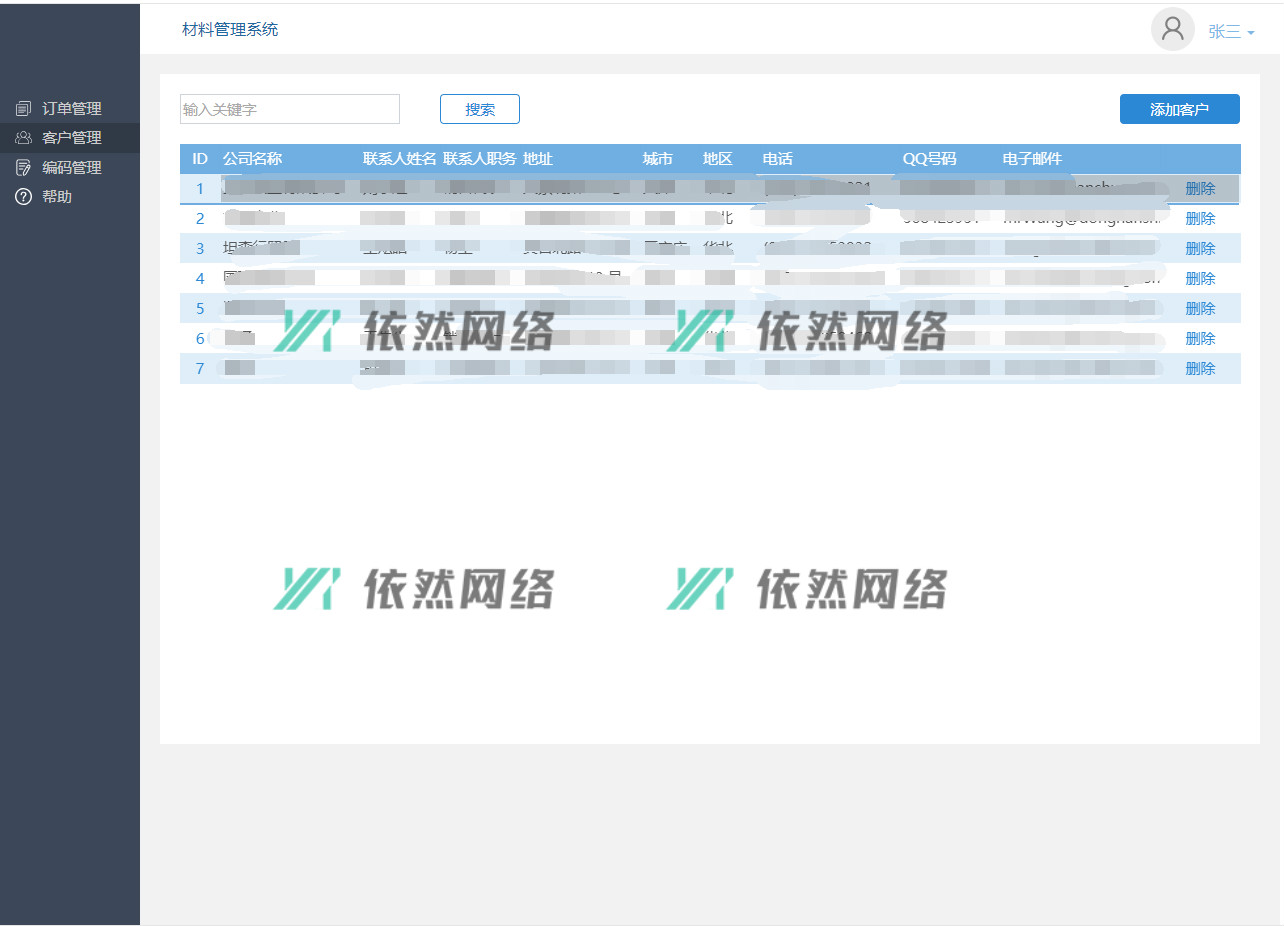Delete the customer with ID 3
This screenshot has width=1284, height=926.
pyautogui.click(x=1200, y=249)
